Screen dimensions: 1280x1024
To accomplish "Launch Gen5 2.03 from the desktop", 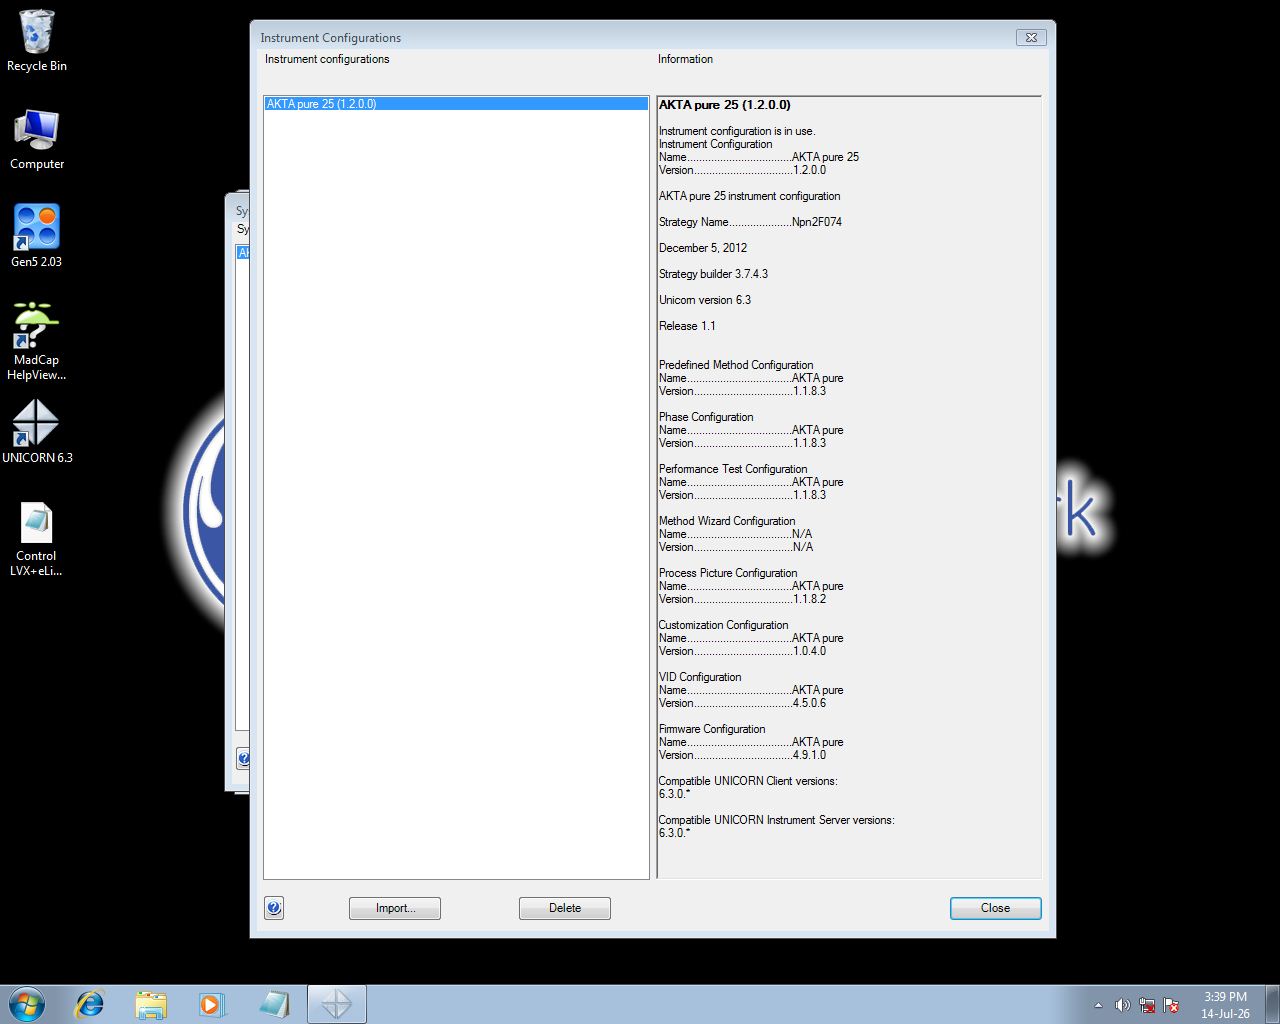I will click(x=37, y=236).
